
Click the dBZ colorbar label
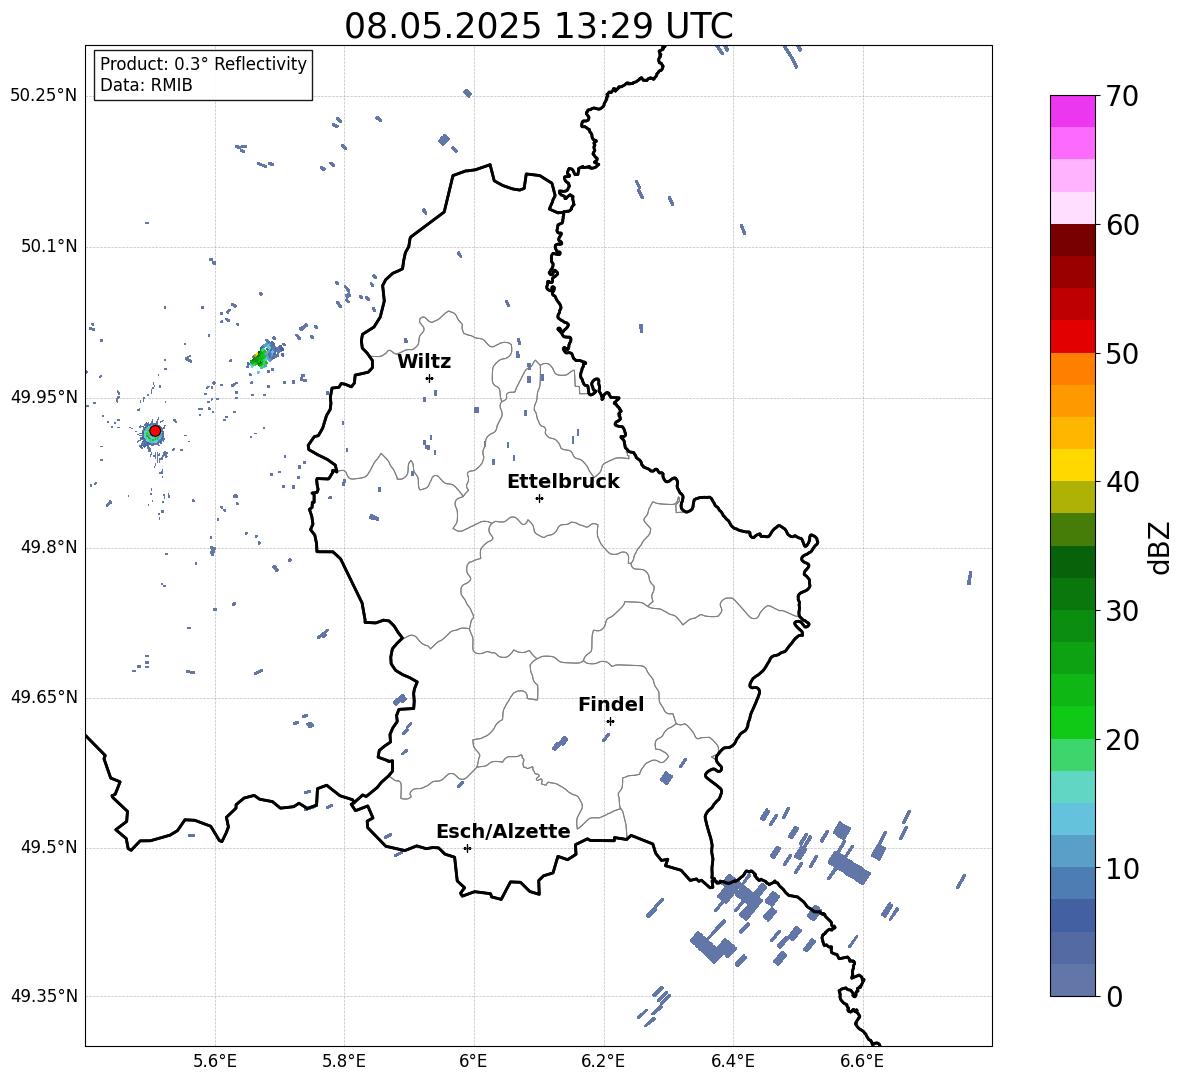coord(1159,547)
